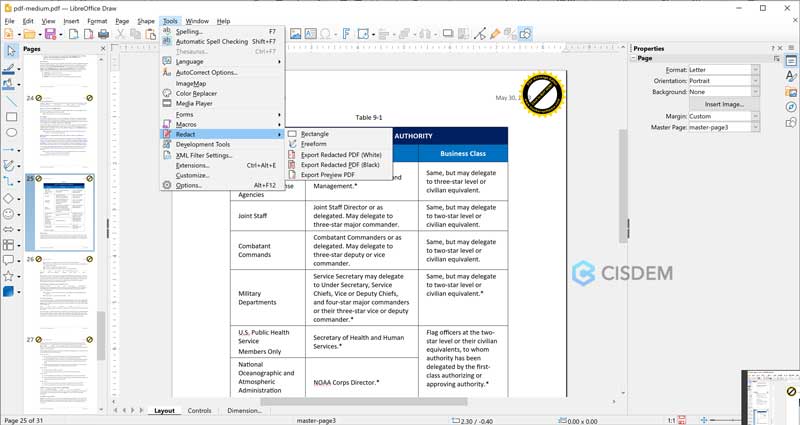Viewport: 800px width, 425px height.
Task: Choose Export Redacted PDF (Black)
Action: (x=341, y=165)
